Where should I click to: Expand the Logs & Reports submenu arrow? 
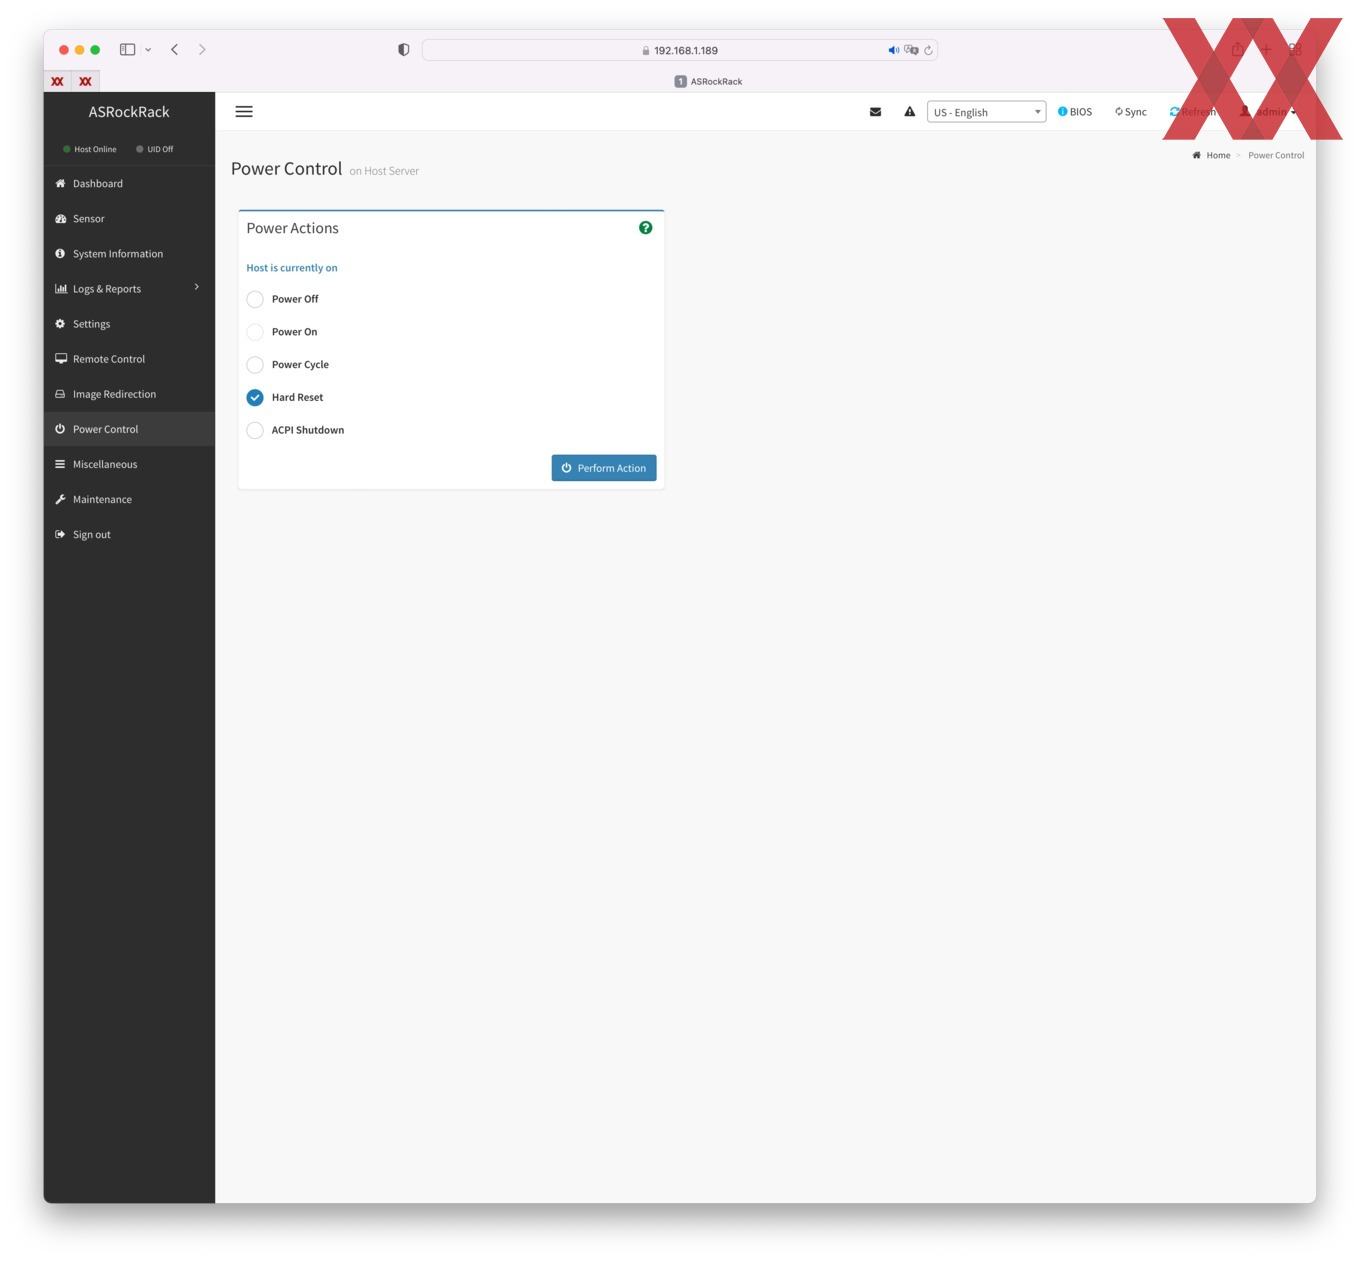point(196,287)
